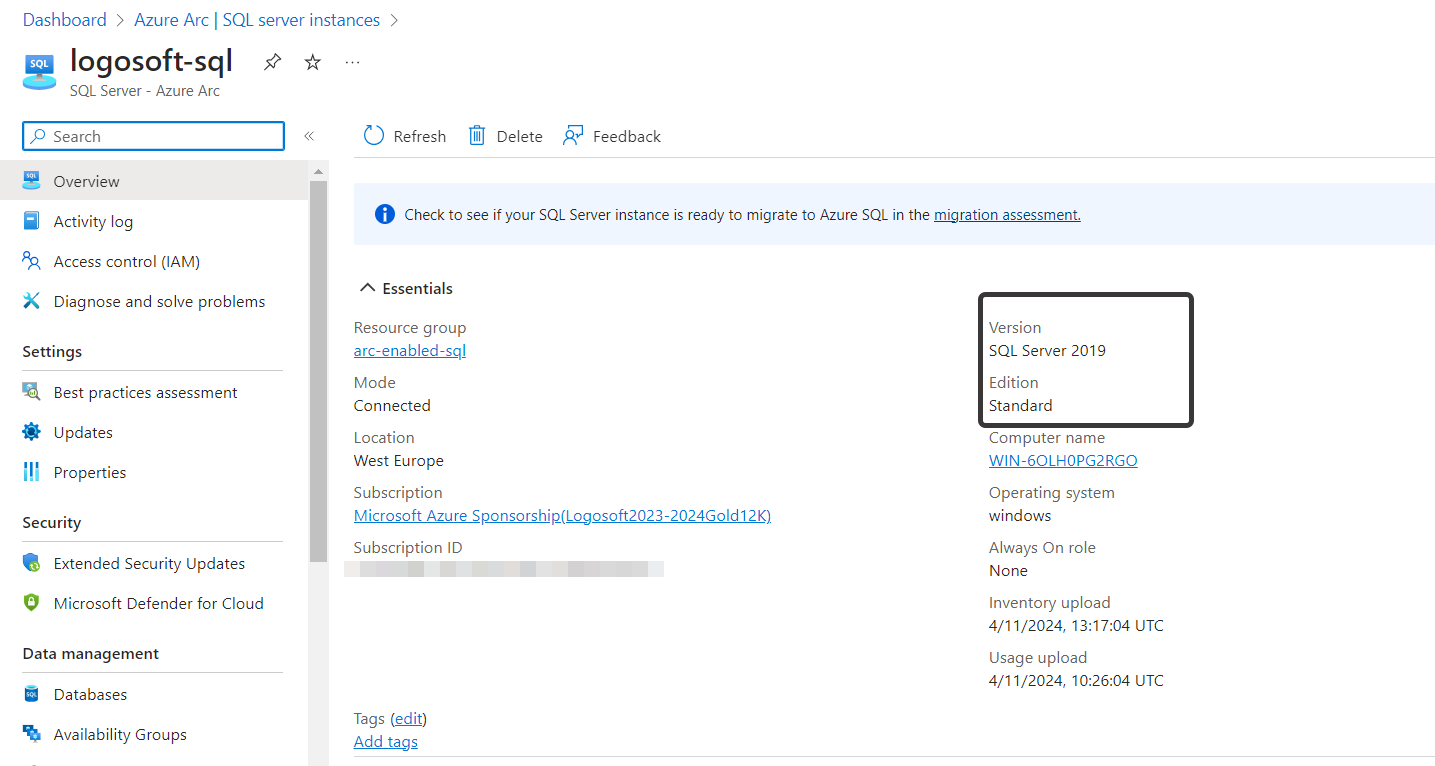Select Activity log in sidebar
The height and width of the screenshot is (766, 1435).
click(93, 221)
